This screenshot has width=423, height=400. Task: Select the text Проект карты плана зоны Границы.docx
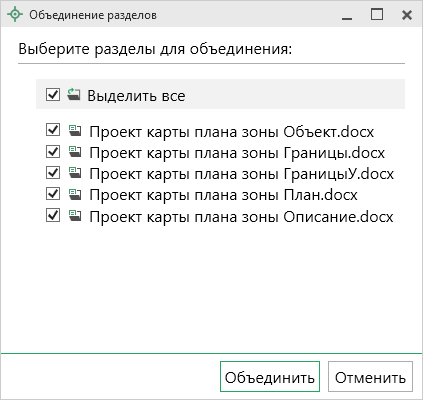pyautogui.click(x=237, y=153)
